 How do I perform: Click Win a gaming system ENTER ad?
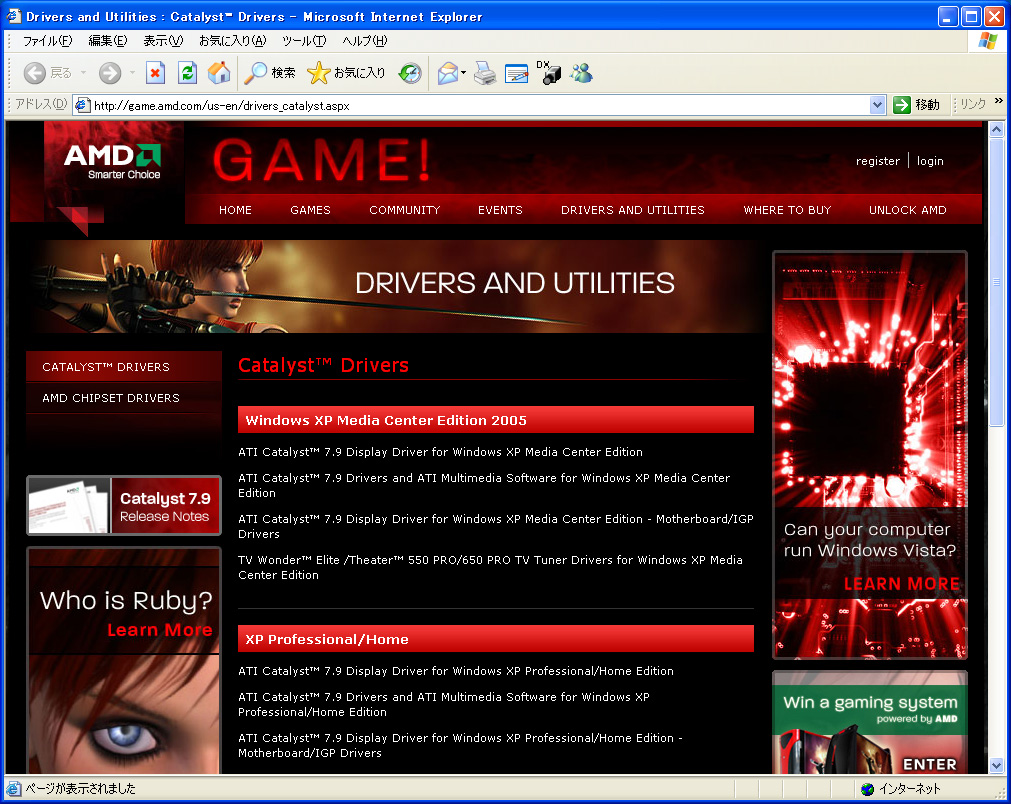coord(870,722)
